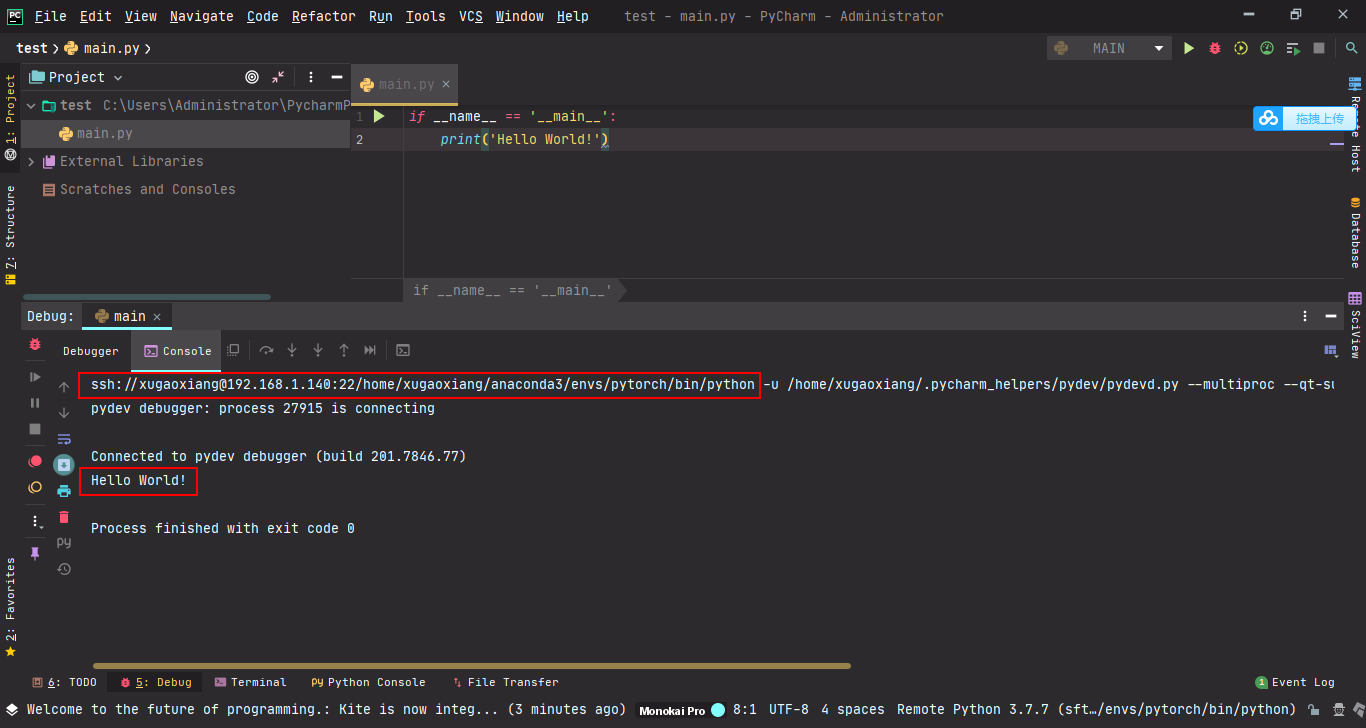Switch to the Debugger tab
The height and width of the screenshot is (728, 1366).
click(91, 351)
